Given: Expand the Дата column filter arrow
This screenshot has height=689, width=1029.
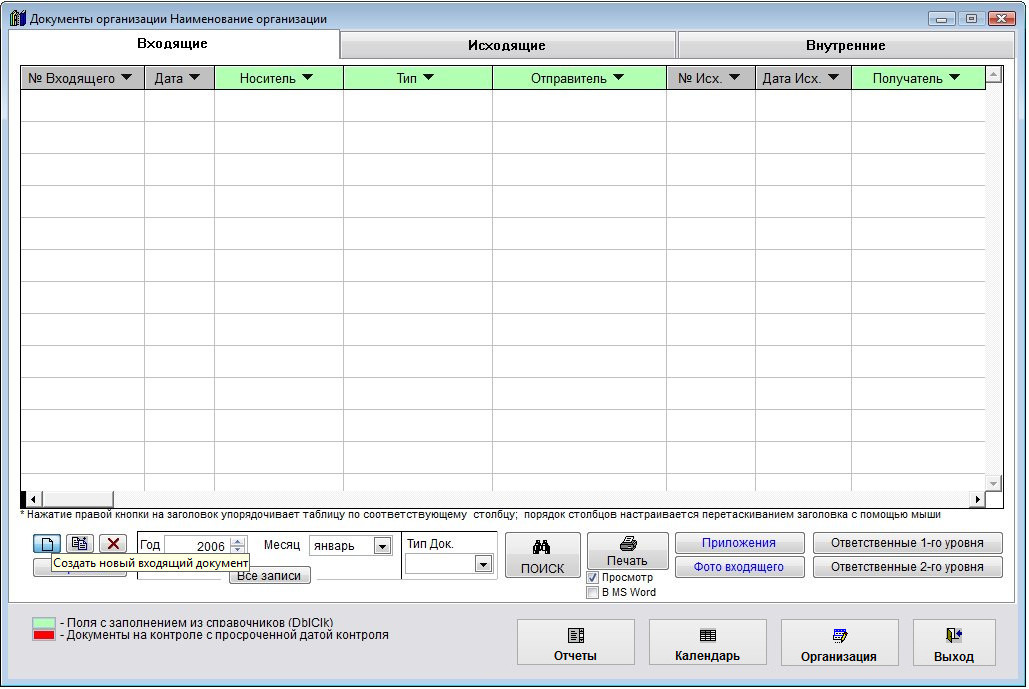Looking at the screenshot, I should 194,77.
